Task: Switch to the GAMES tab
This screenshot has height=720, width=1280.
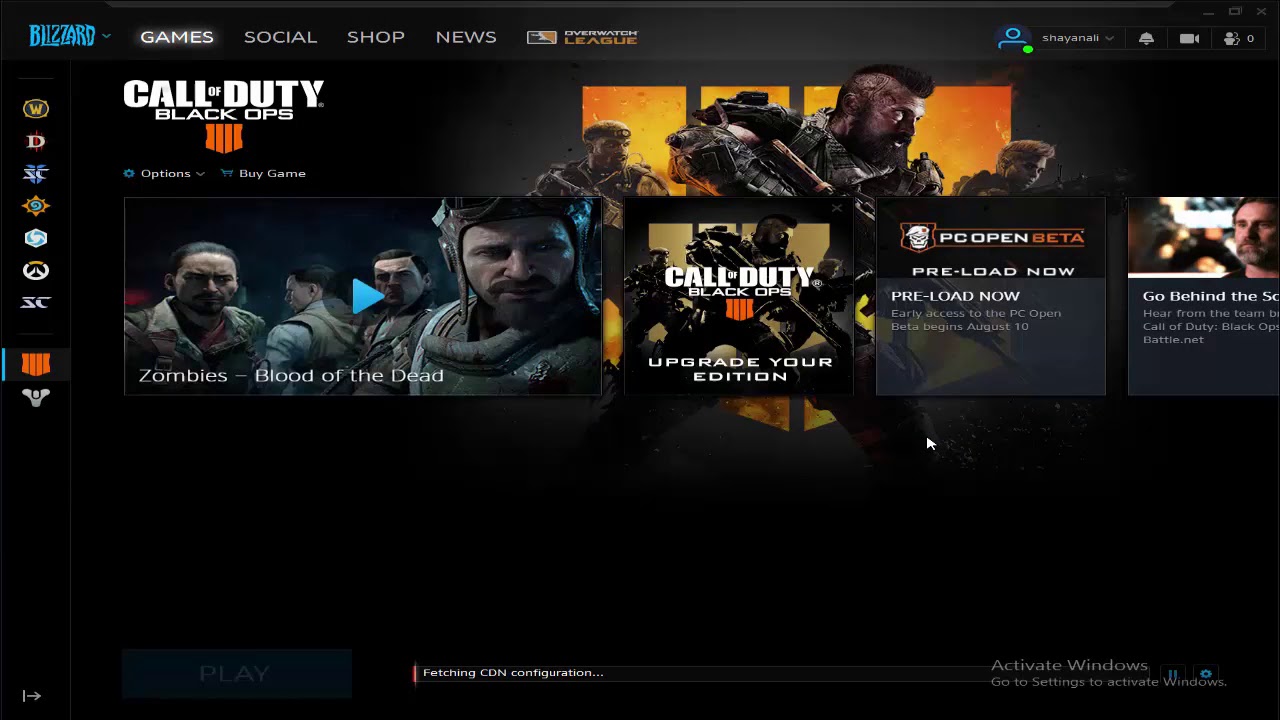Action: pos(177,37)
